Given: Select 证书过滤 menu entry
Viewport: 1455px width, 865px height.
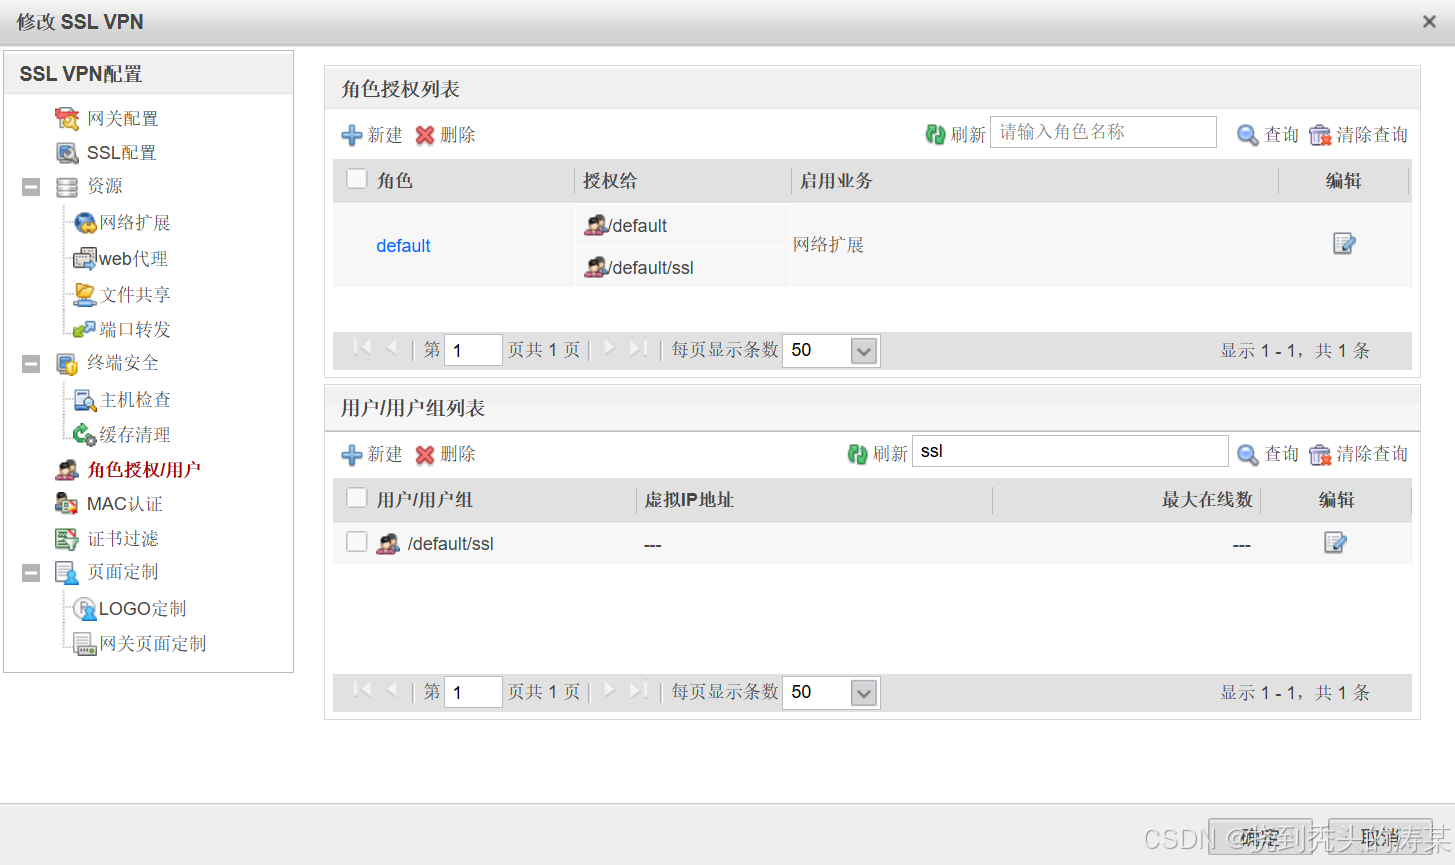Looking at the screenshot, I should point(123,539).
